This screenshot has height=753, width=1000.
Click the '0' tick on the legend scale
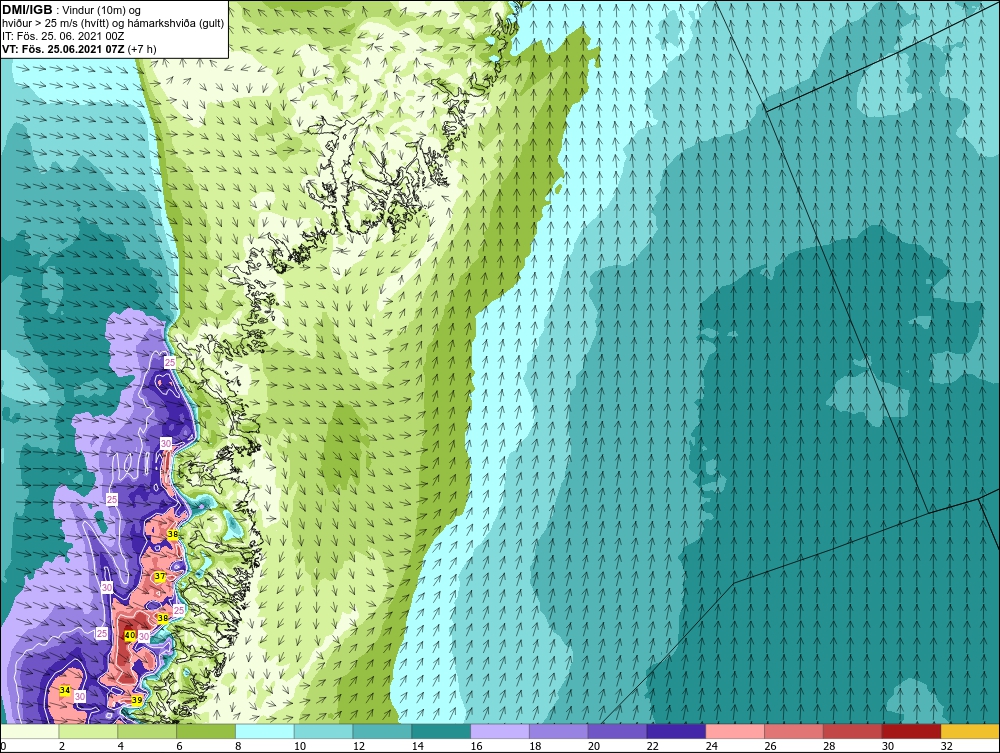point(3,746)
